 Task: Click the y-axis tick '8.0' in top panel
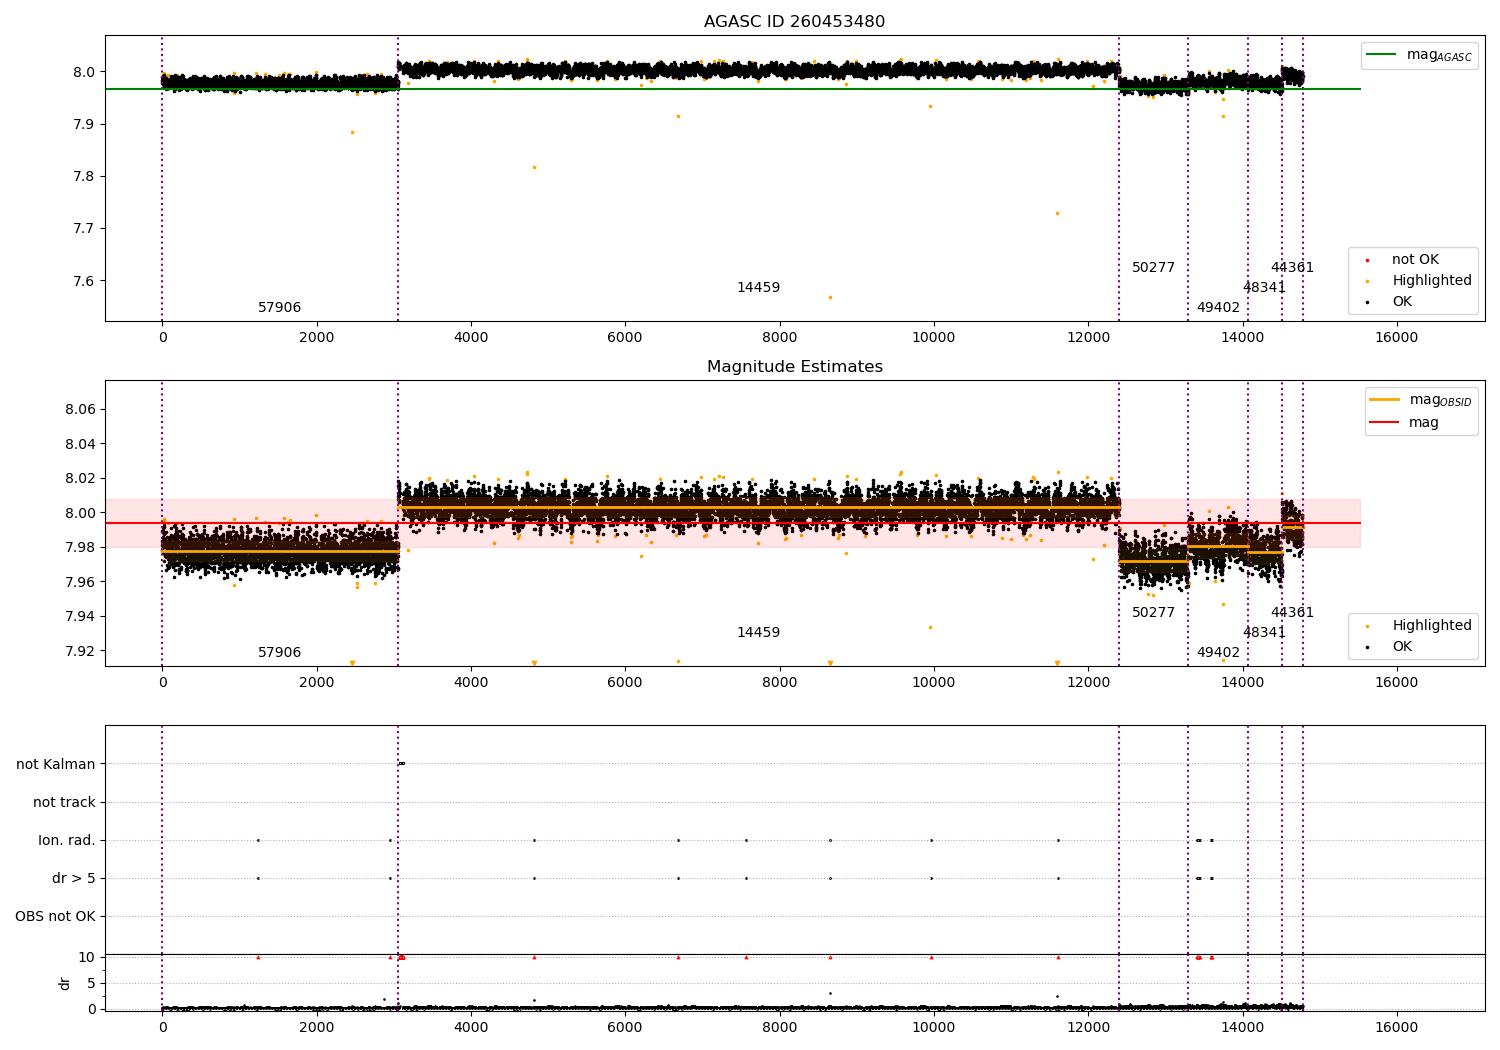click(x=84, y=72)
